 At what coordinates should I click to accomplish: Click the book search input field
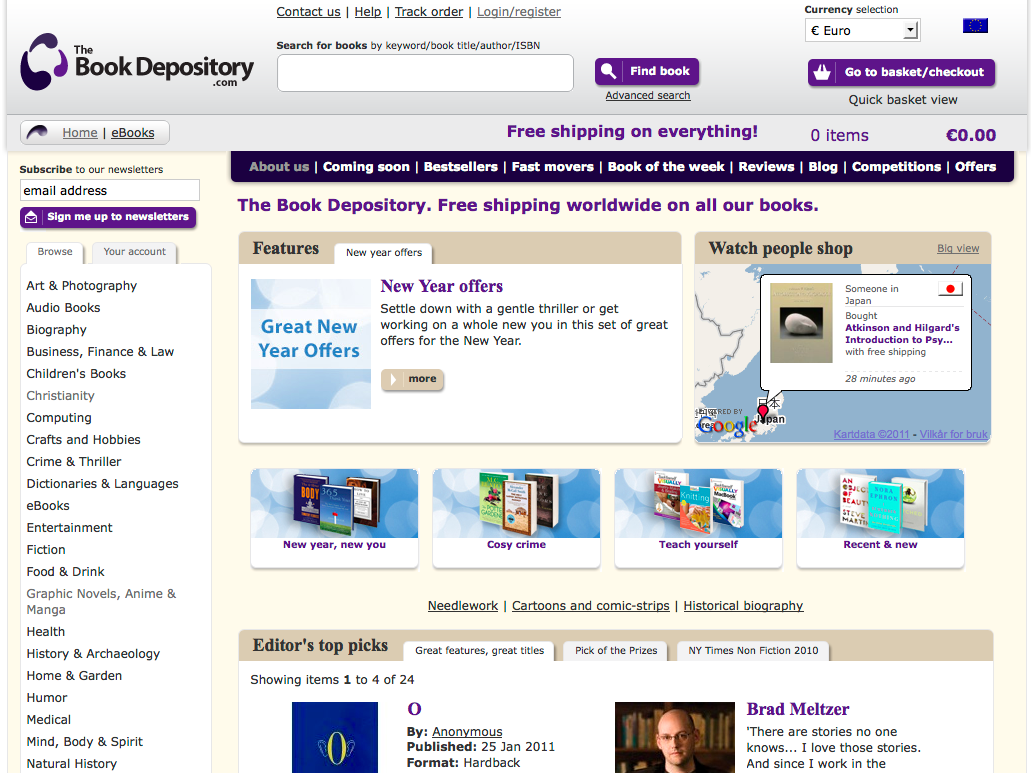[x=425, y=73]
